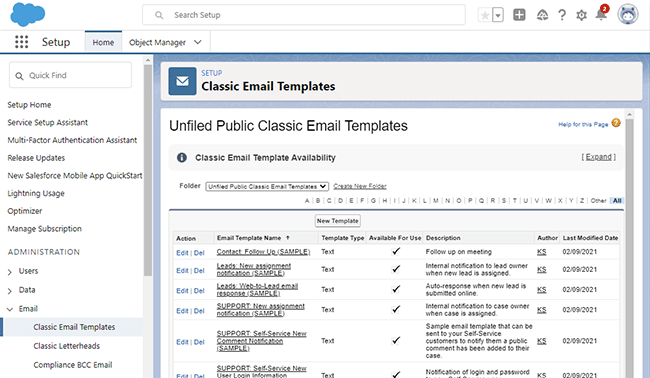
Task: Filter templates by letter S
Action: [x=504, y=201]
